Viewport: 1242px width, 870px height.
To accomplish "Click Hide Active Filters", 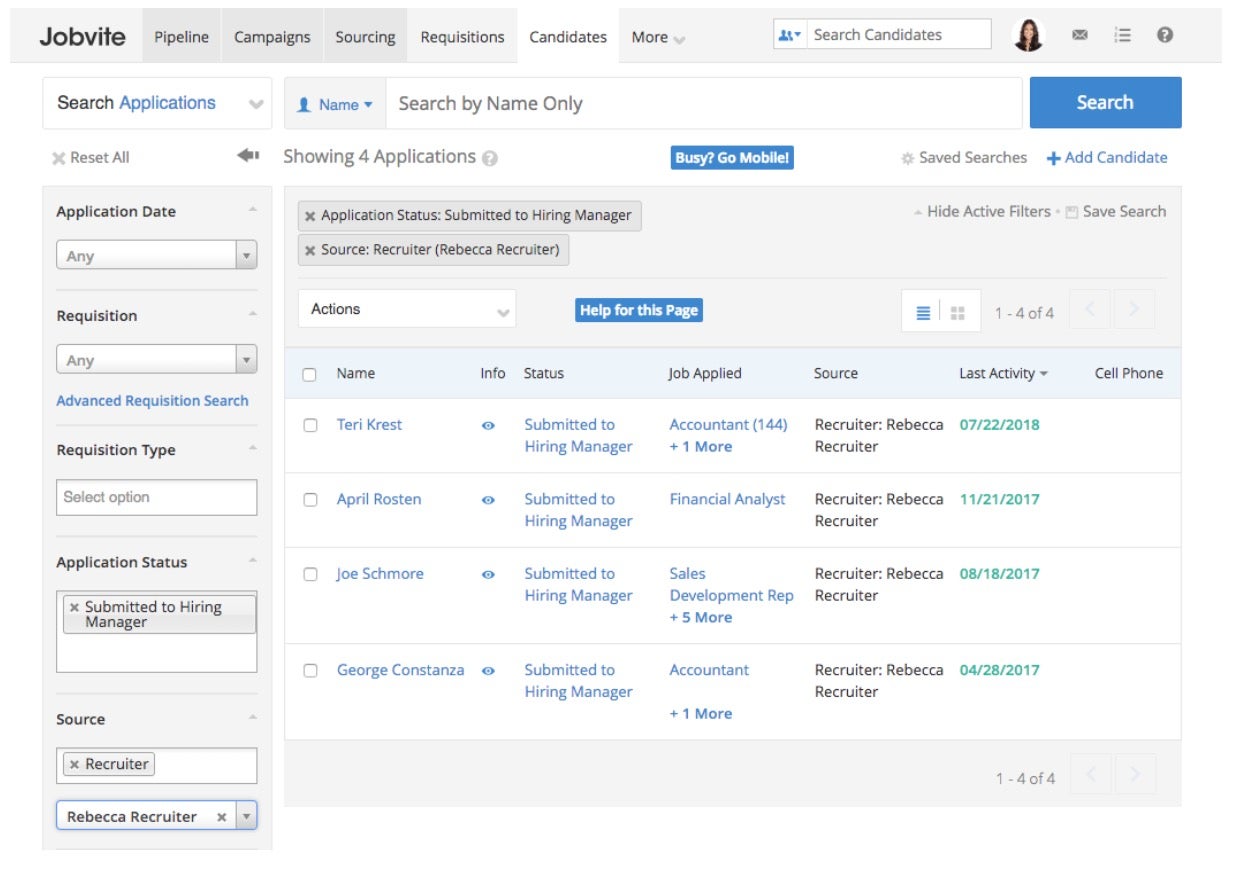I will (x=982, y=212).
